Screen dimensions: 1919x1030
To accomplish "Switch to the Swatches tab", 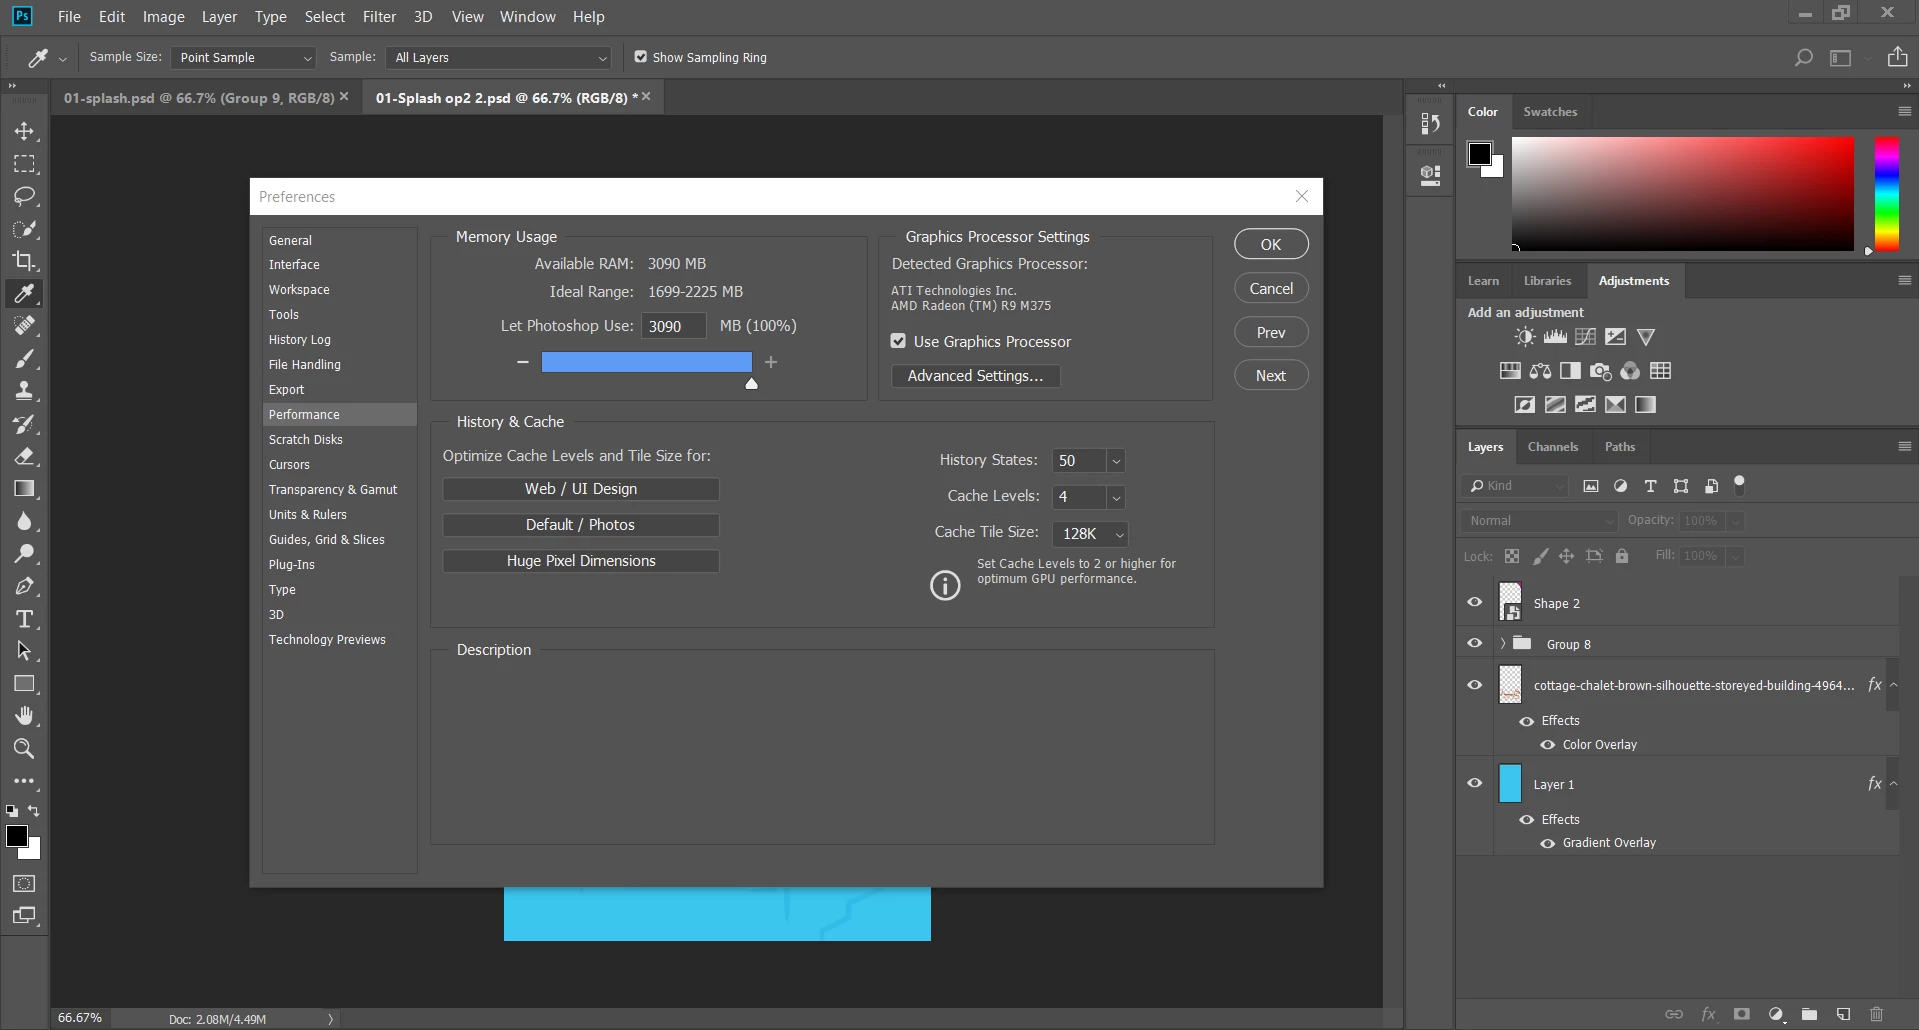I will (1550, 112).
